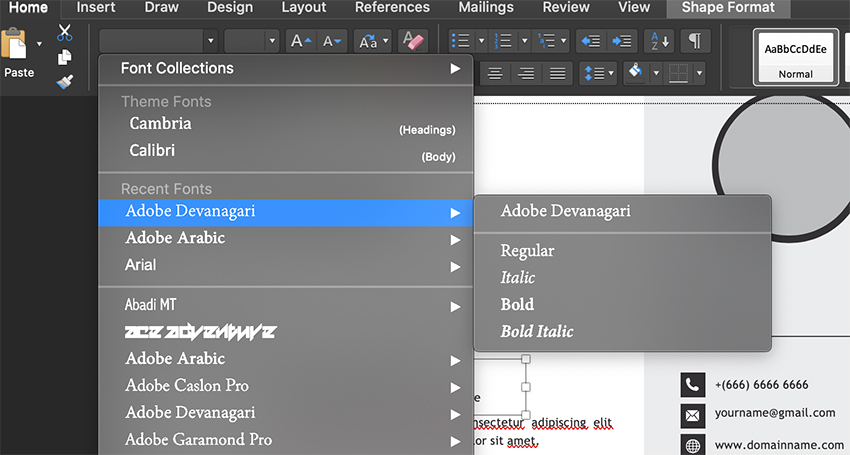Toggle the Show paragraph marks icon
Viewport: 850px width, 455px height.
[695, 41]
